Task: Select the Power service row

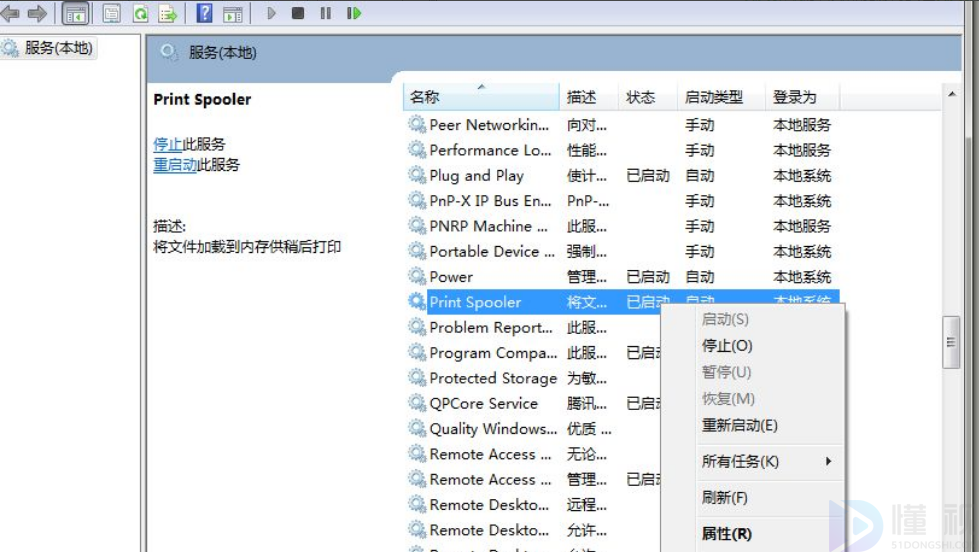Action: pos(621,277)
